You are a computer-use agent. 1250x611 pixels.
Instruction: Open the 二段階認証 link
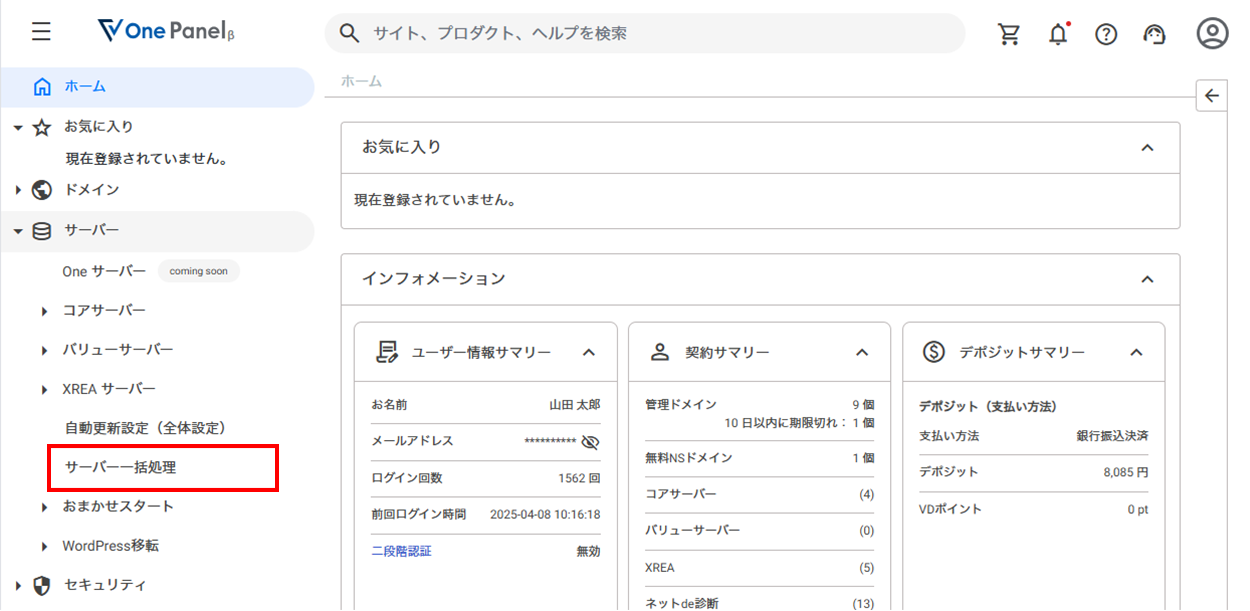point(401,551)
